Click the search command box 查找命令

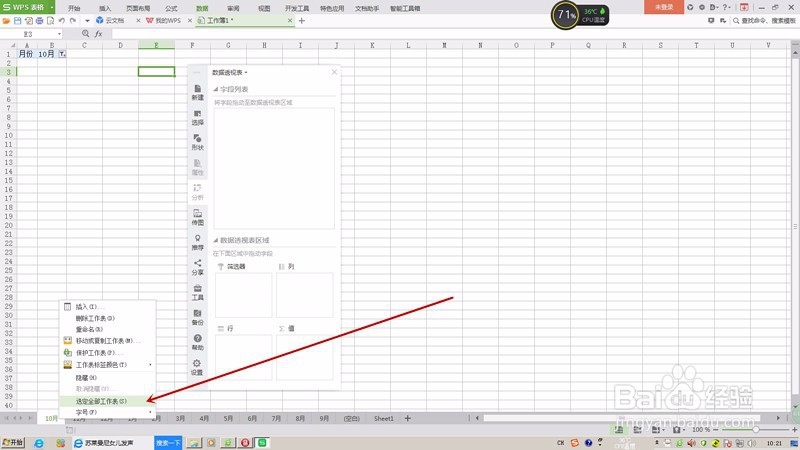[x=764, y=21]
